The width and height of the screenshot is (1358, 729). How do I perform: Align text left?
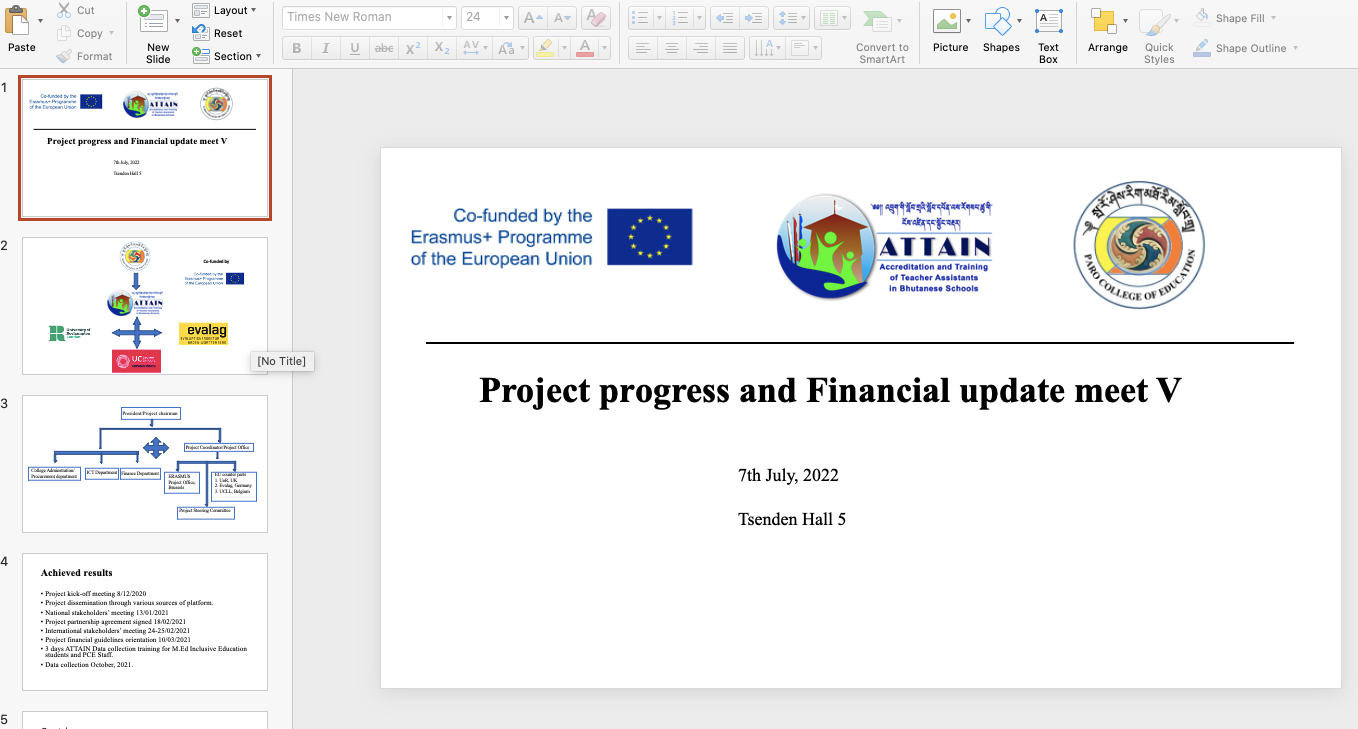coord(643,47)
